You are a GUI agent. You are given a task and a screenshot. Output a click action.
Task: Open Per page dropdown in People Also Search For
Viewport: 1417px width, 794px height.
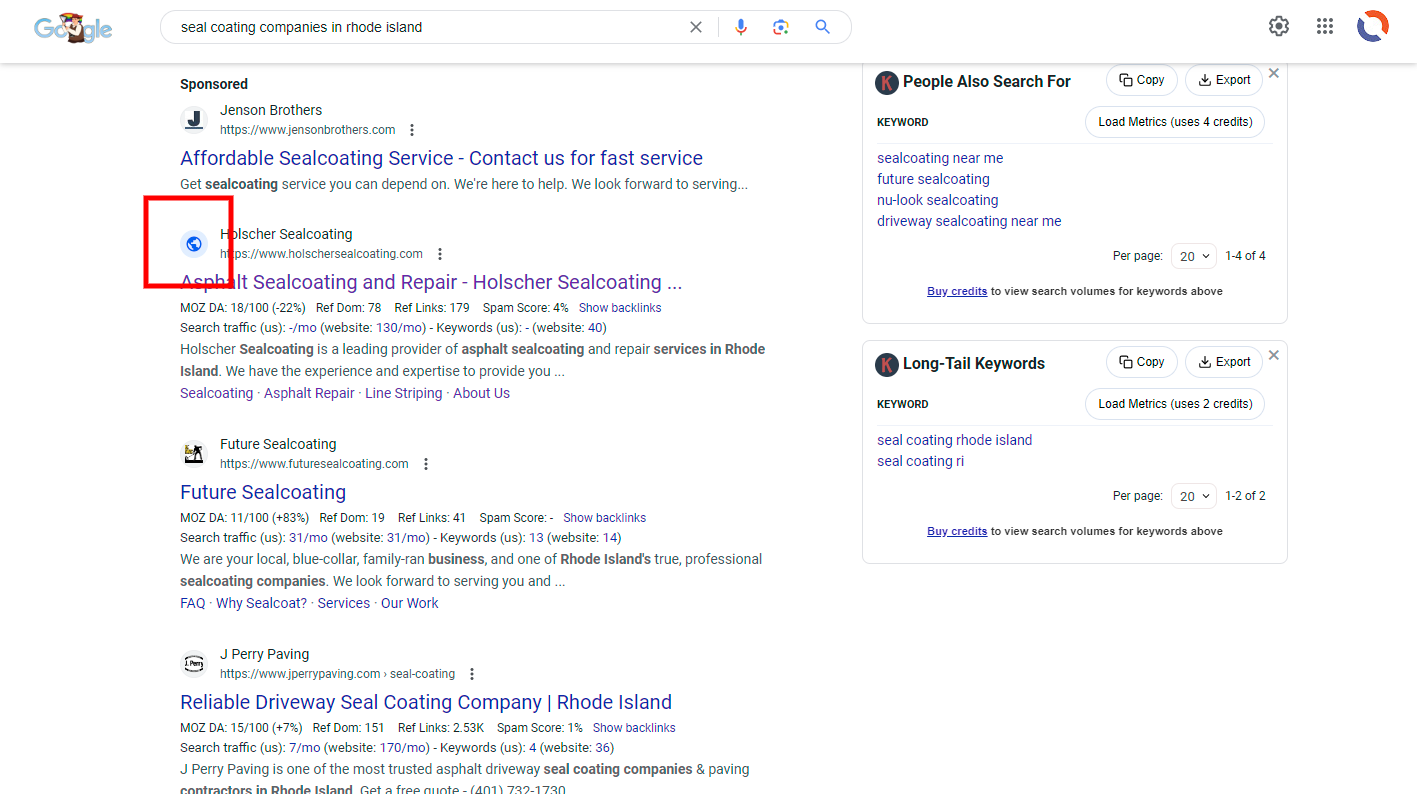[x=1193, y=256]
